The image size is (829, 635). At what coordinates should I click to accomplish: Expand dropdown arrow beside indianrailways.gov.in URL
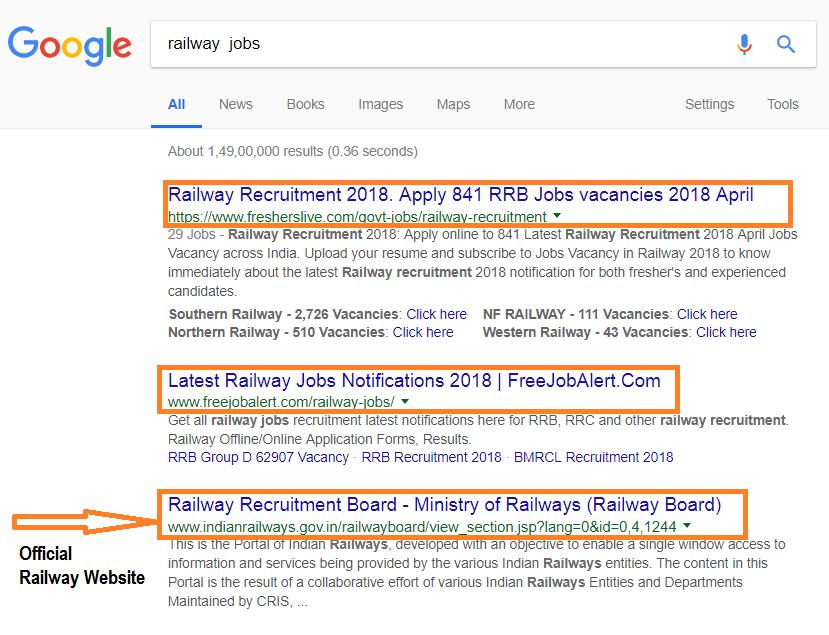click(687, 526)
